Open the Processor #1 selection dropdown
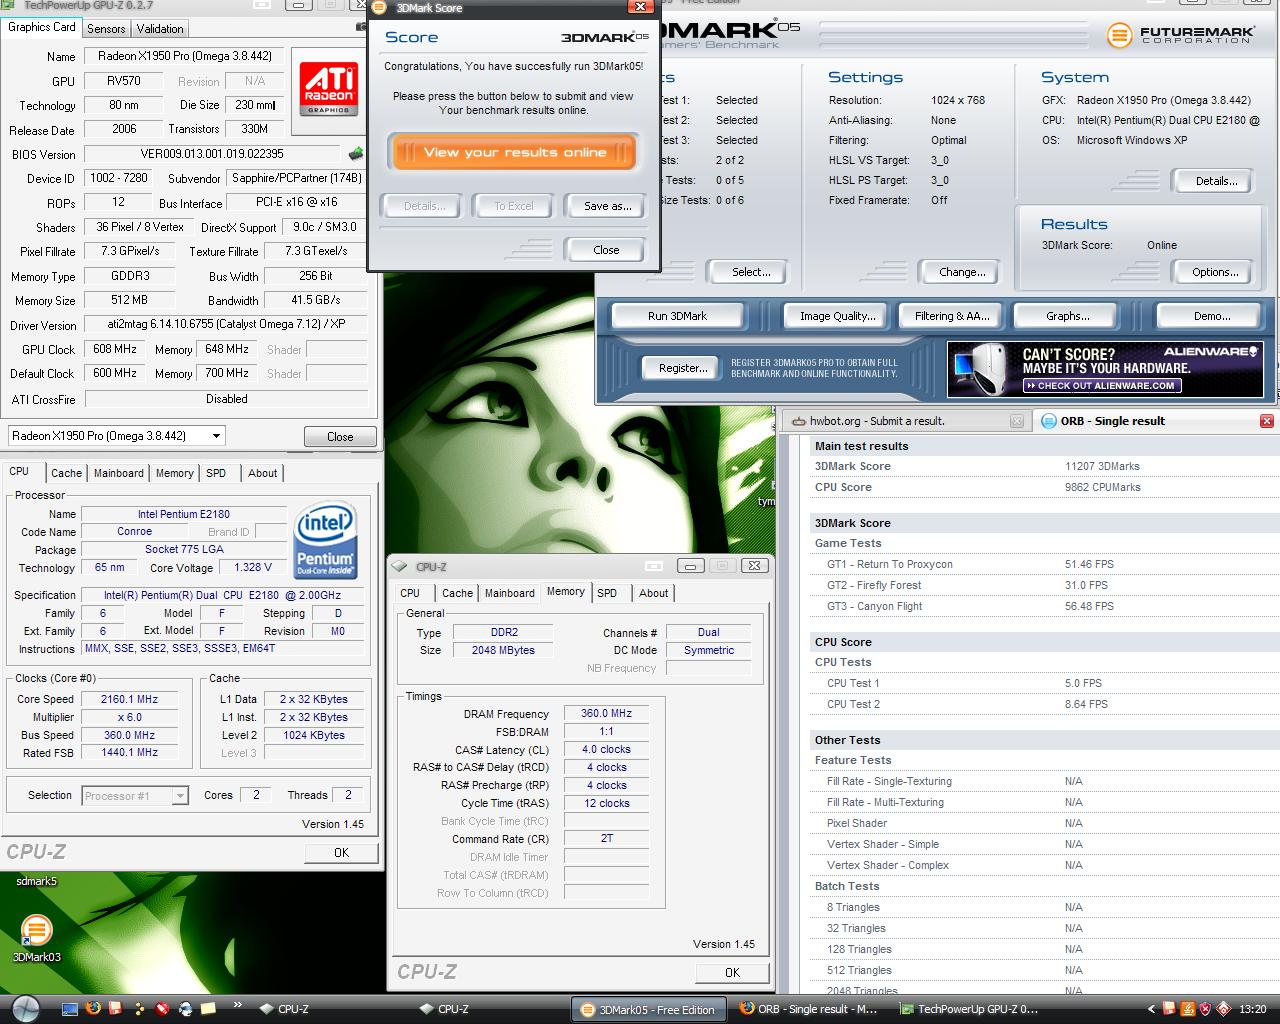Screen dimensions: 1280x1024 [180, 796]
